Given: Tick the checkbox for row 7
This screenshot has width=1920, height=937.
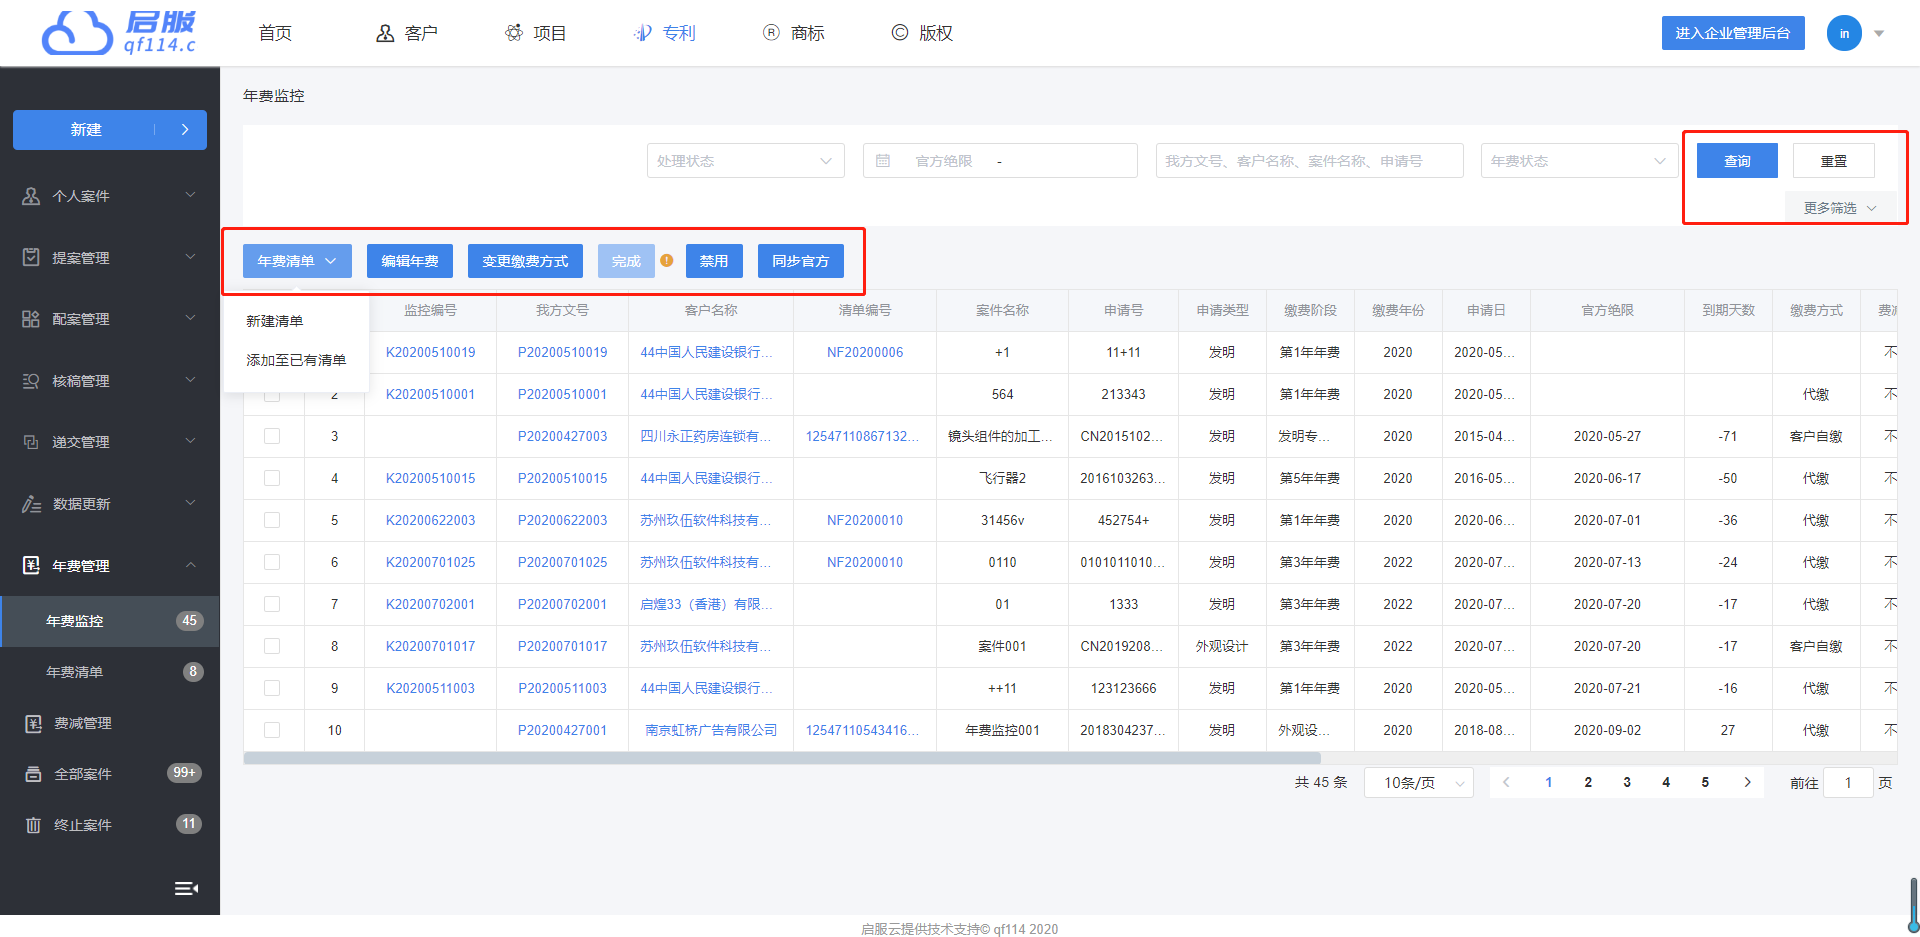Looking at the screenshot, I should click(x=272, y=604).
